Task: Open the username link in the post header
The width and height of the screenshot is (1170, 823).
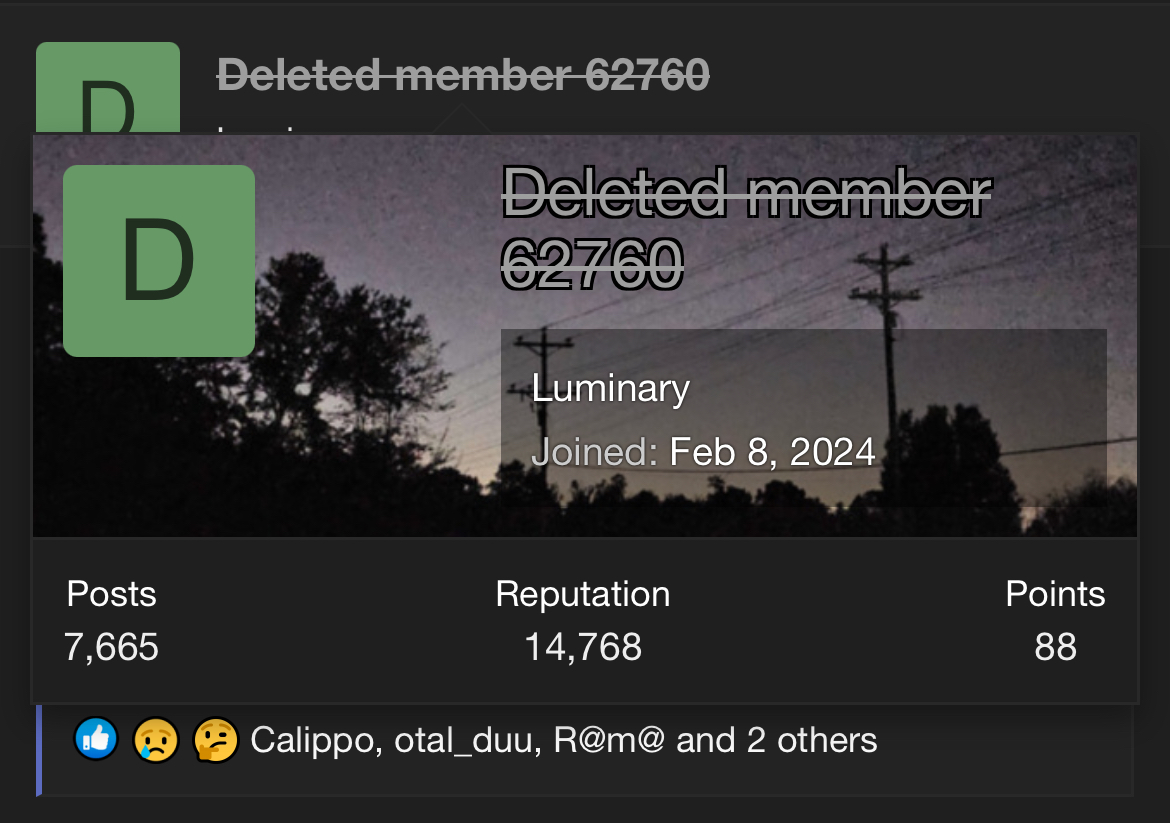Action: pyautogui.click(x=463, y=74)
